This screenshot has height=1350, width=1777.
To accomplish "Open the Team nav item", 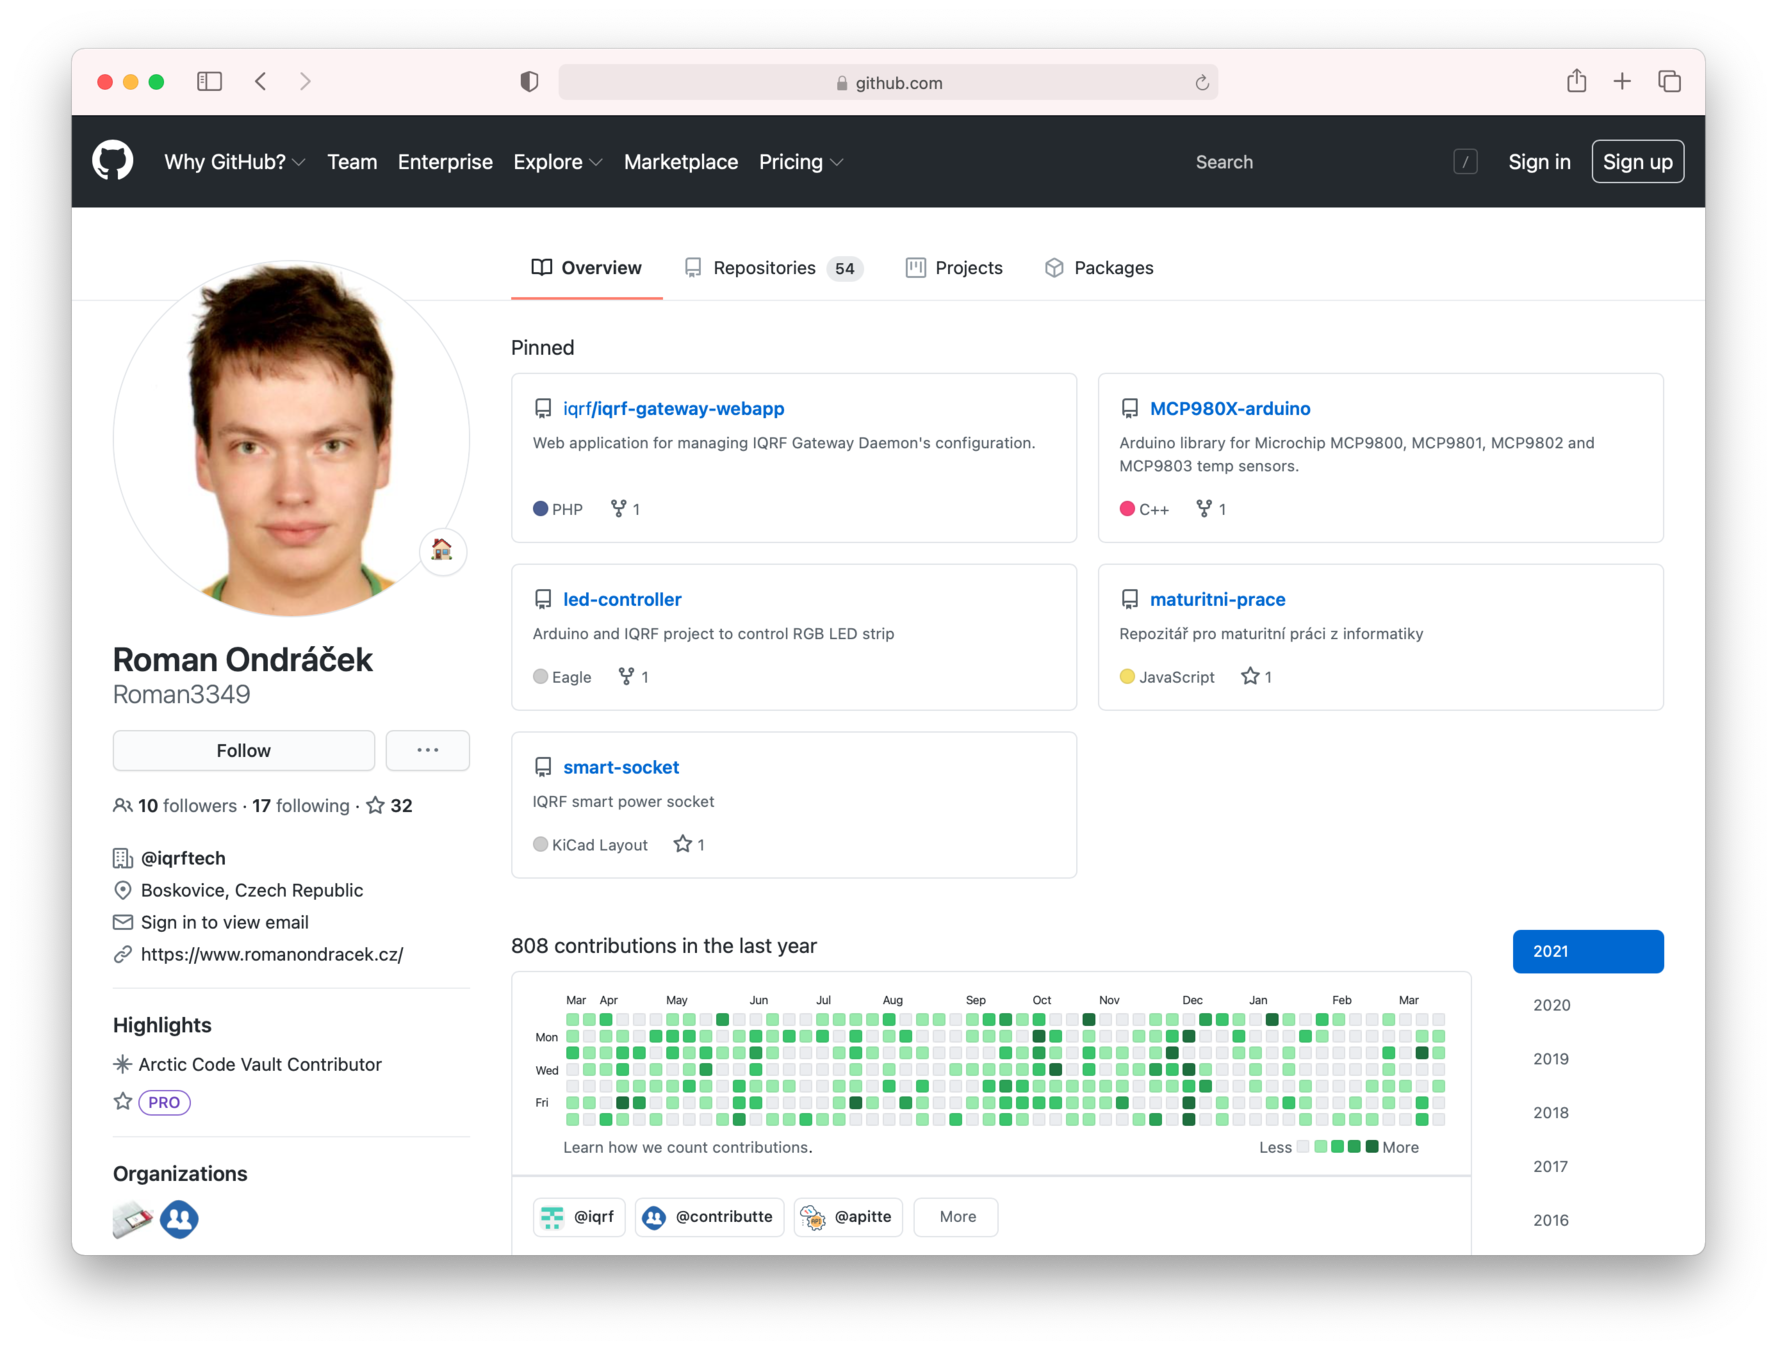I will [352, 162].
